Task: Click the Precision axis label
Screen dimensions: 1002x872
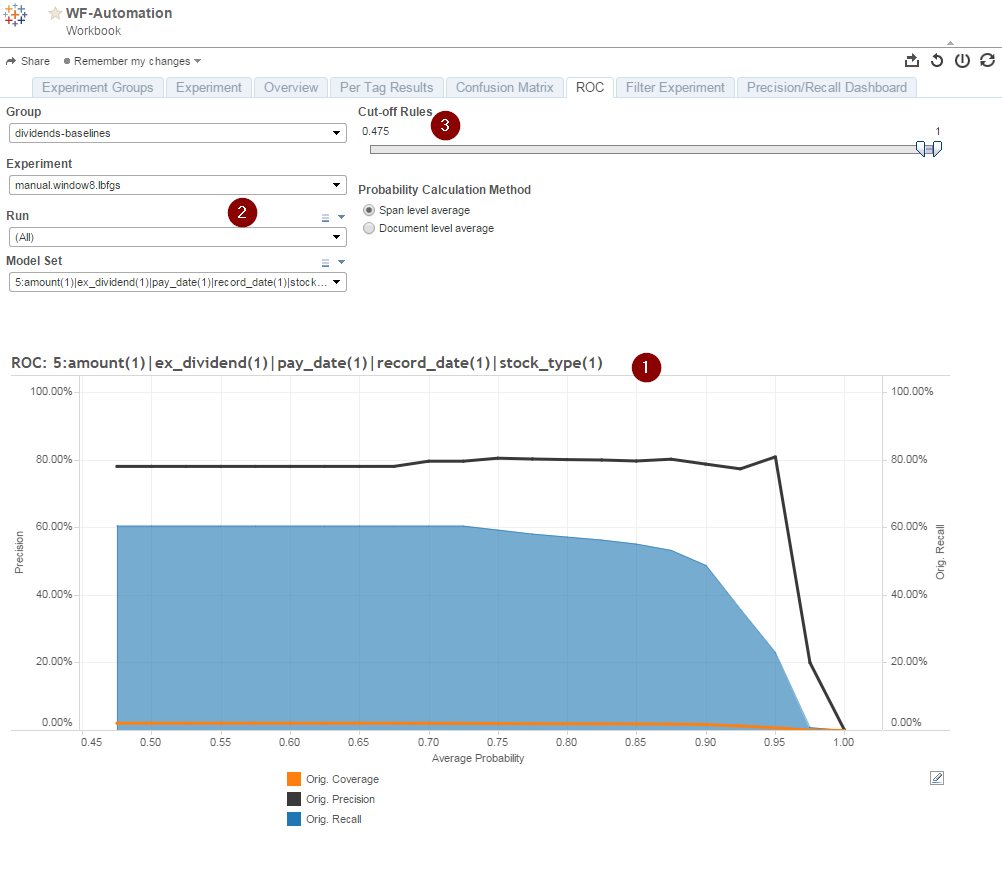Action: coord(19,552)
